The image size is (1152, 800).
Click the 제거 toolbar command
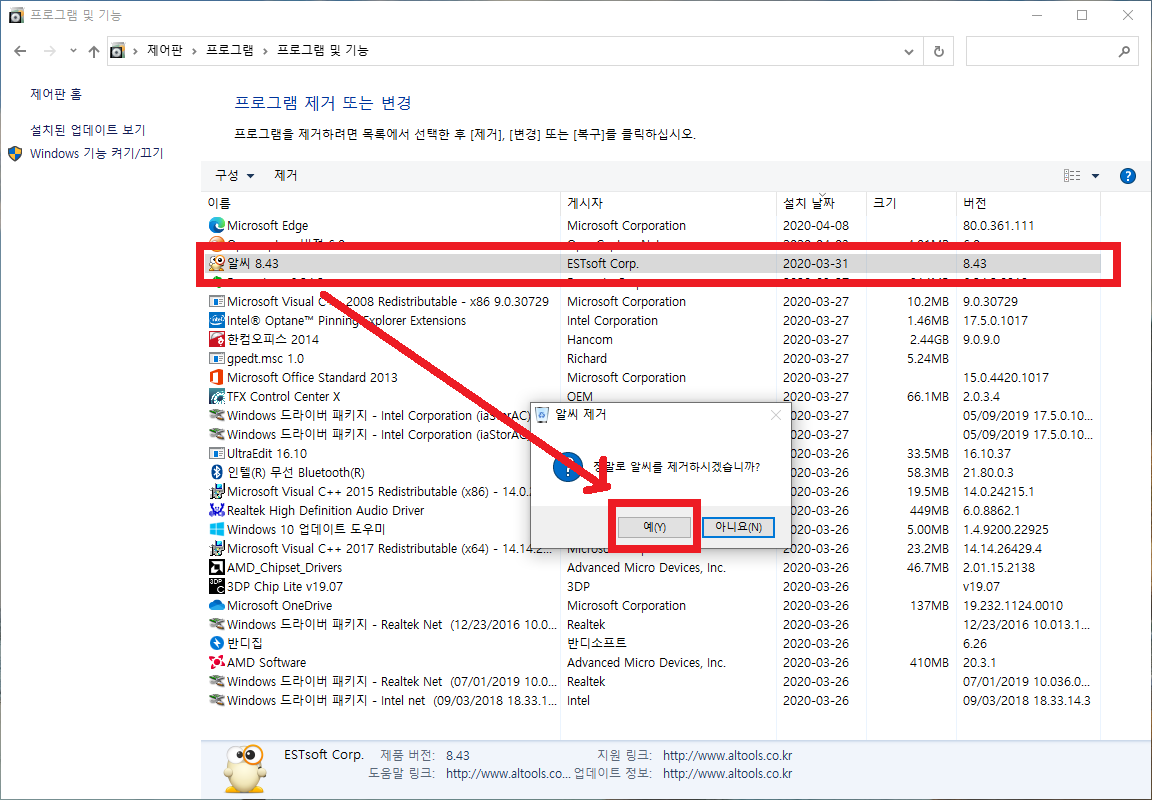(286, 176)
